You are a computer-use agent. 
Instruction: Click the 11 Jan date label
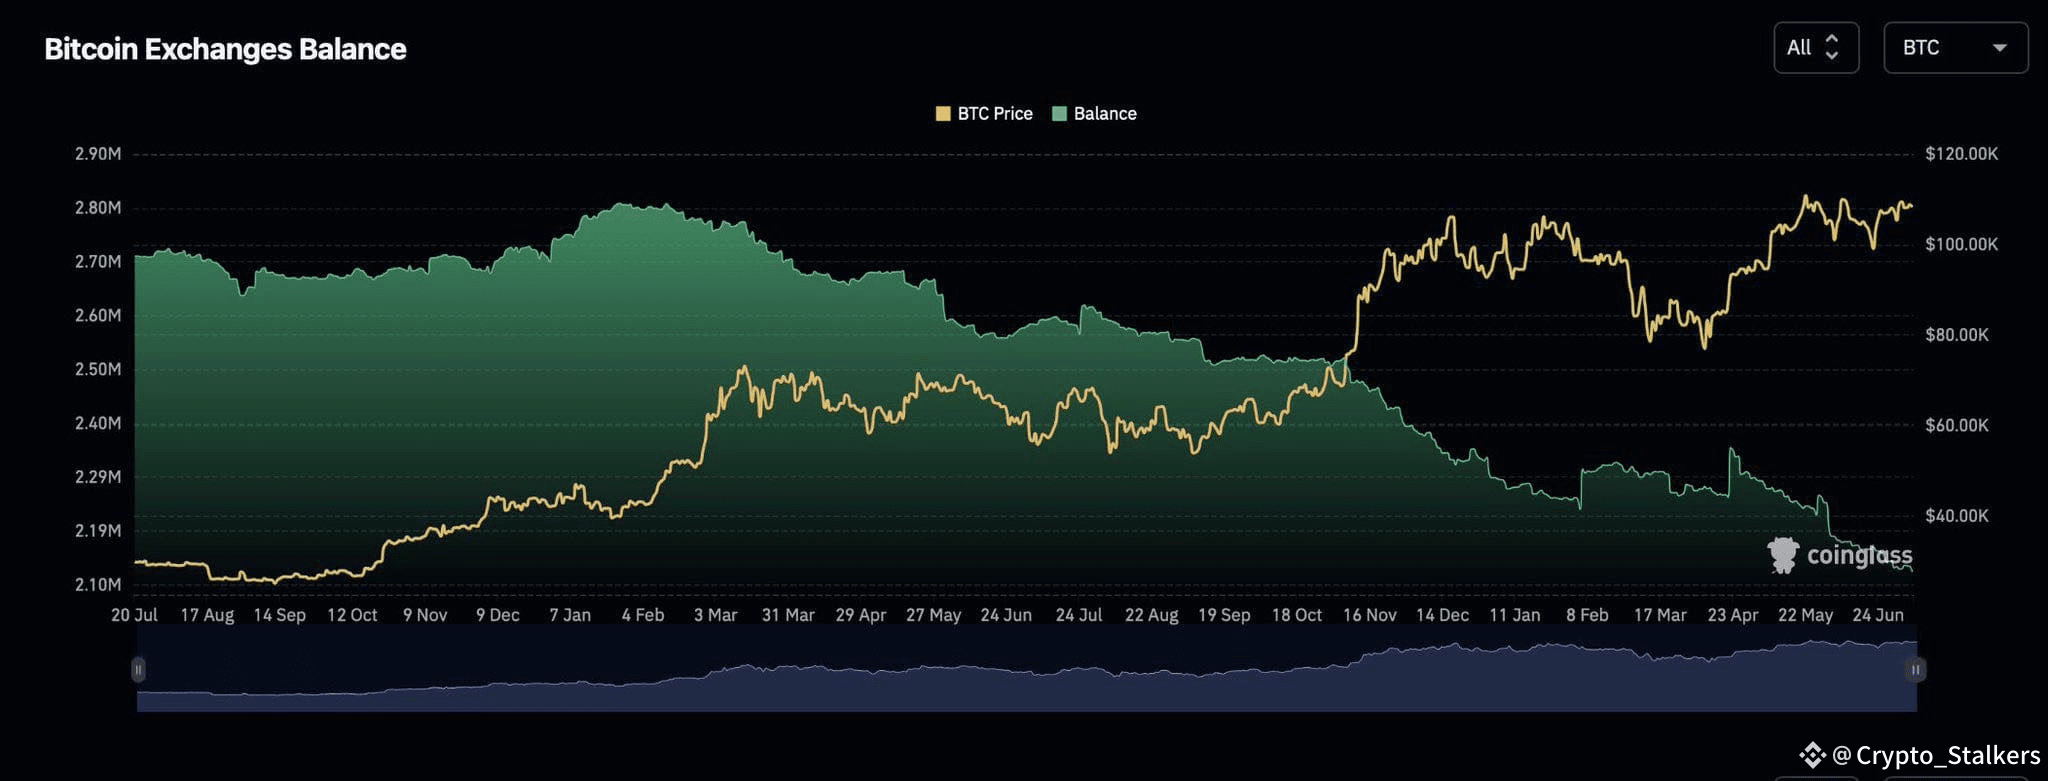tap(1515, 615)
